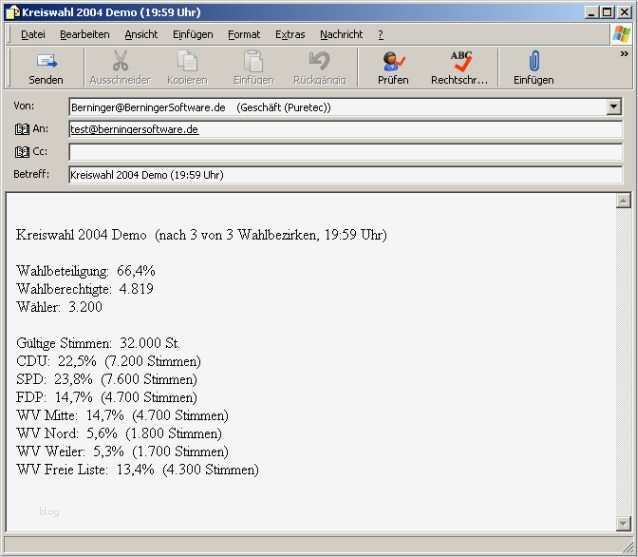This screenshot has height=557, width=638.
Task: Click the test@berningersoftware.de recipient link
Action: (135, 129)
